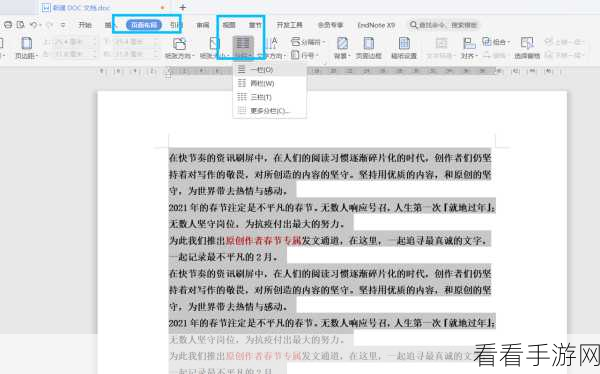Open the 纸张大小 paper size menu
This screenshot has height=374, width=600.
[214, 48]
